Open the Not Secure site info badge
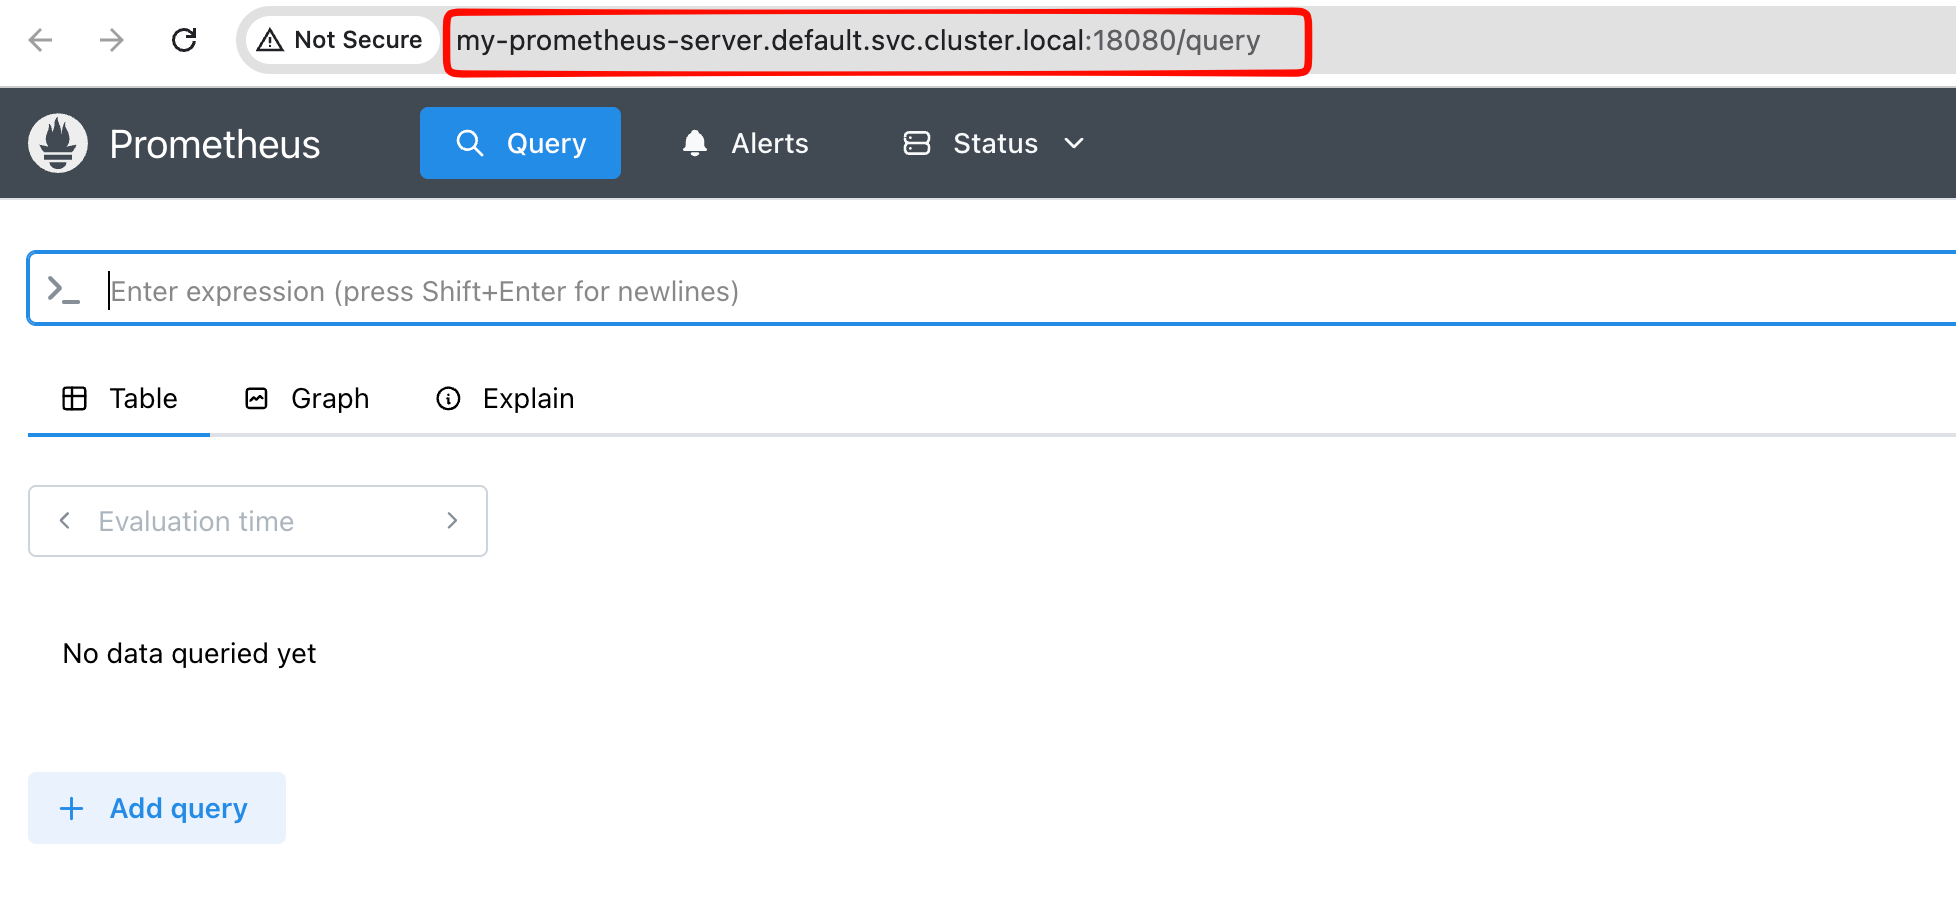Screen dimensions: 1956x916 coord(341,40)
